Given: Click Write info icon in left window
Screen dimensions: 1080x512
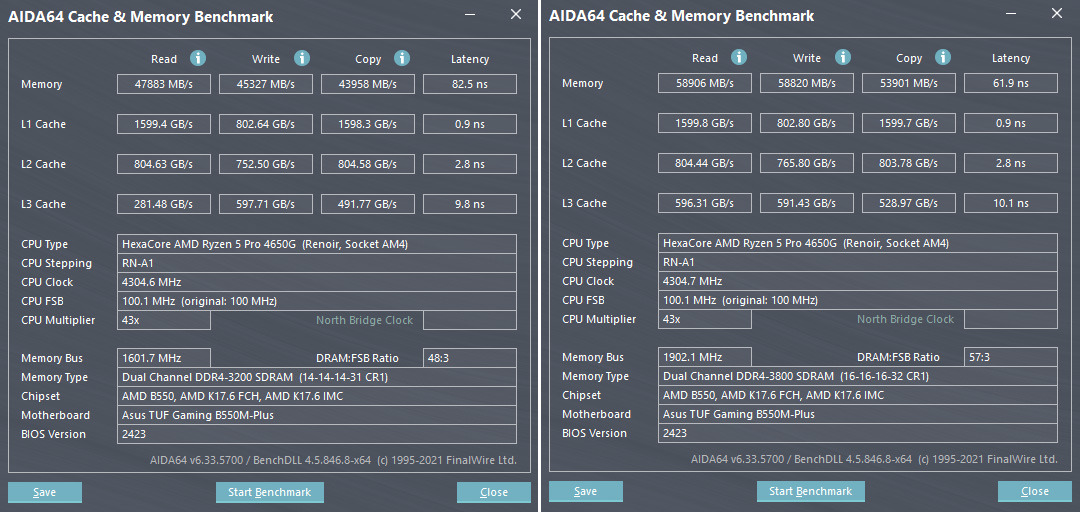Looking at the screenshot, I should pyautogui.click(x=302, y=59).
